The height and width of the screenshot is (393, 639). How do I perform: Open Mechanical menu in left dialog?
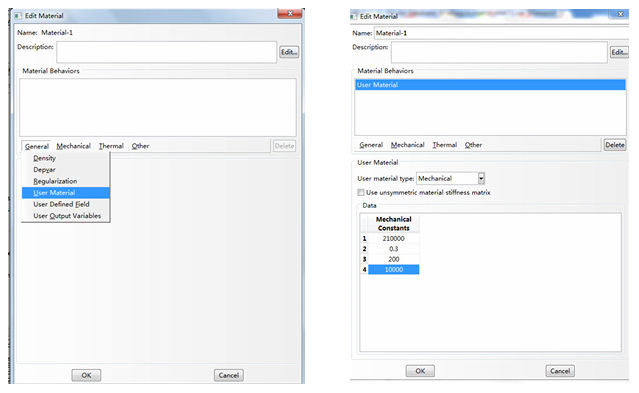point(73,146)
